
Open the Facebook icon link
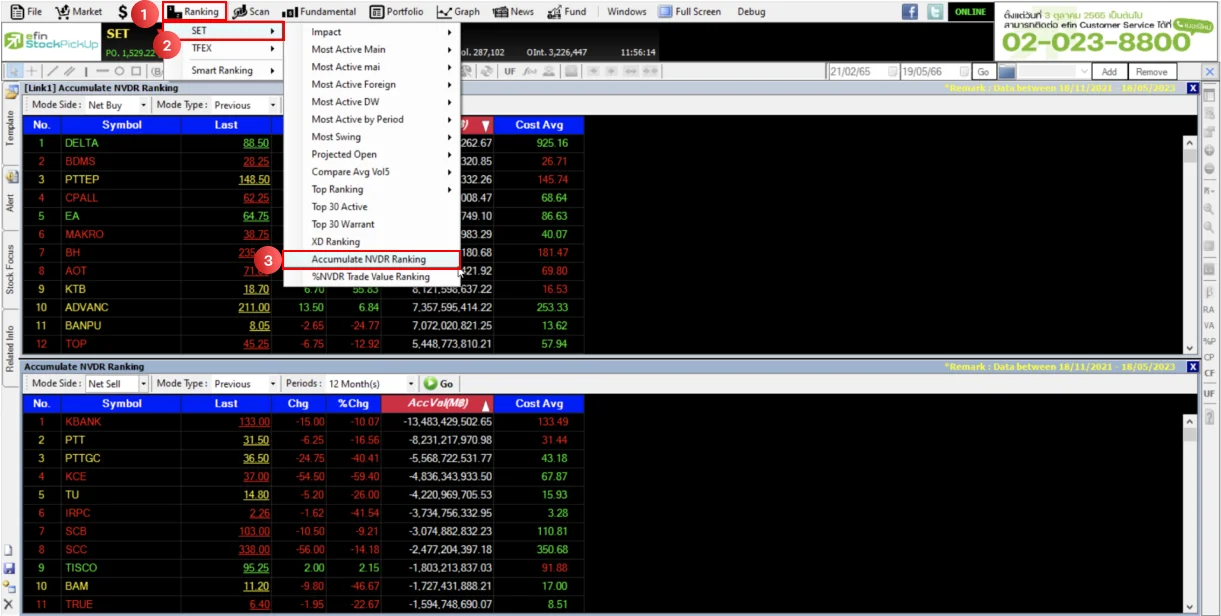(910, 12)
